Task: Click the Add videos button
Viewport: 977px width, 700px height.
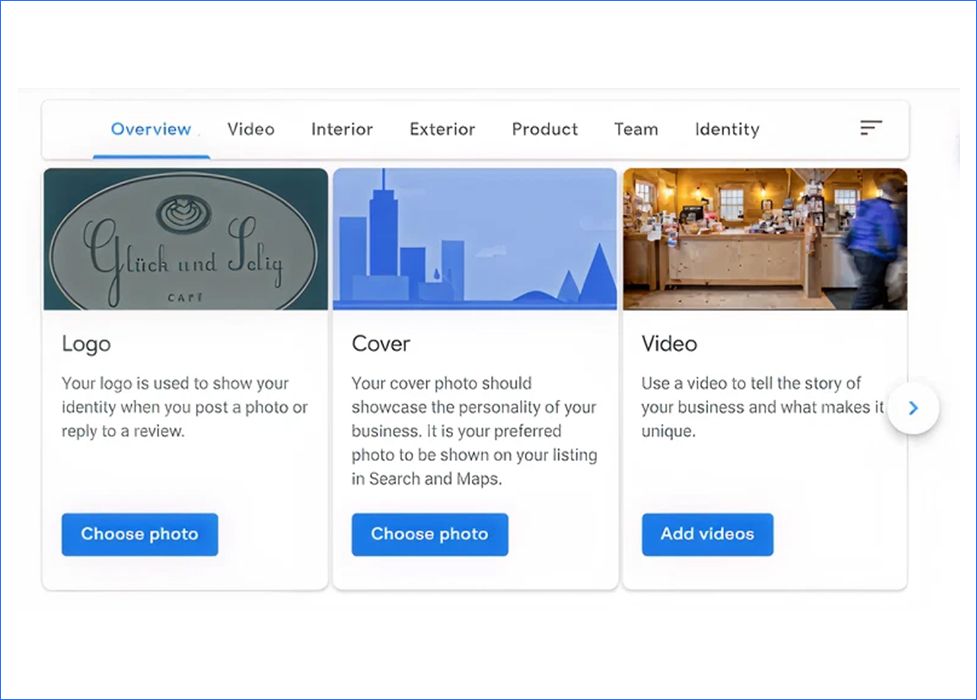Action: pos(707,534)
